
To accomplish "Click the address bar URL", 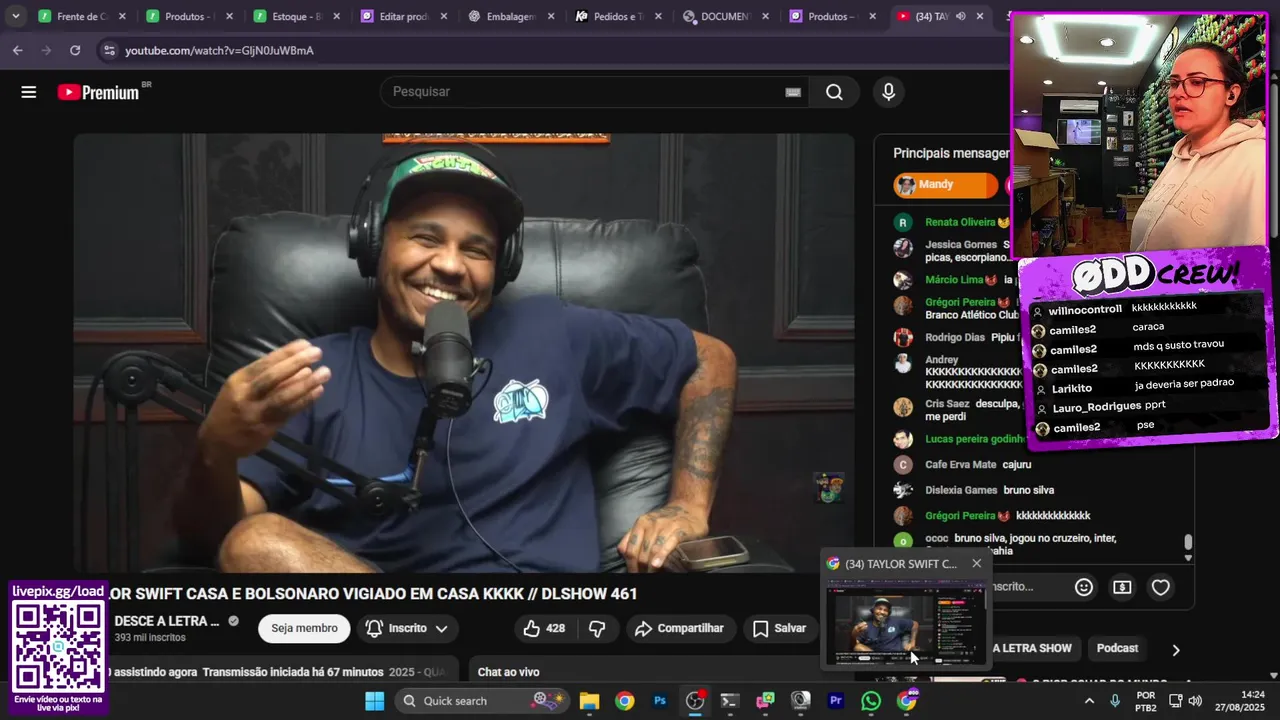I will point(219,50).
